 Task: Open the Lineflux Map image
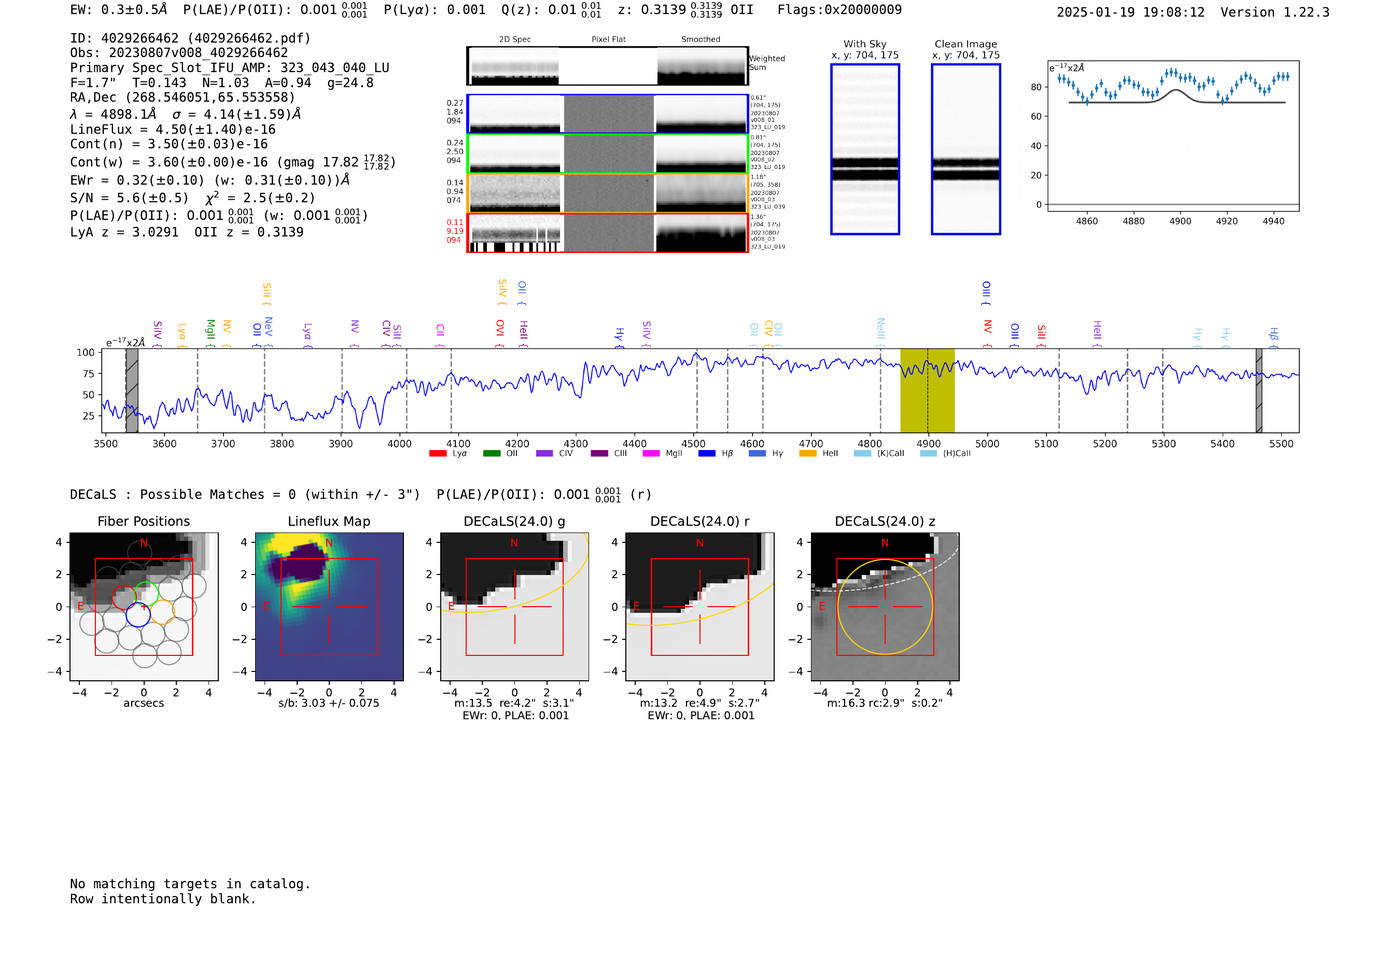[329, 607]
